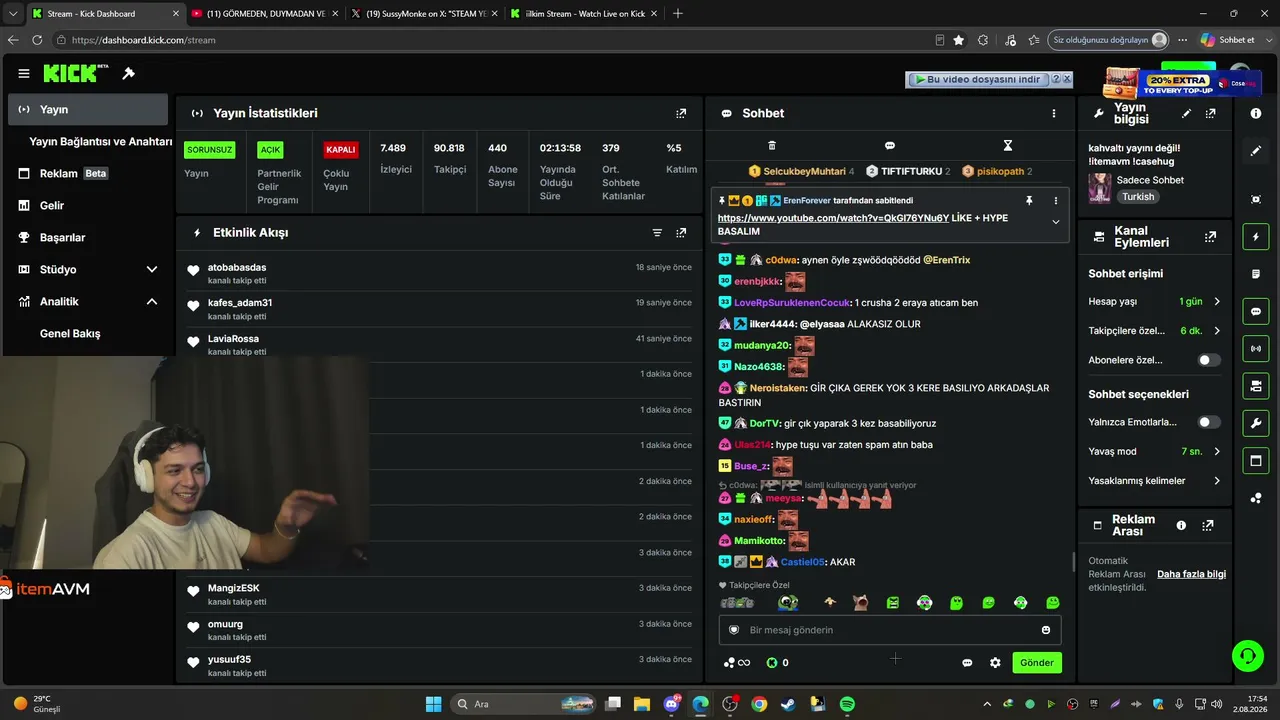Click the trash icon to clear chat

[771, 146]
